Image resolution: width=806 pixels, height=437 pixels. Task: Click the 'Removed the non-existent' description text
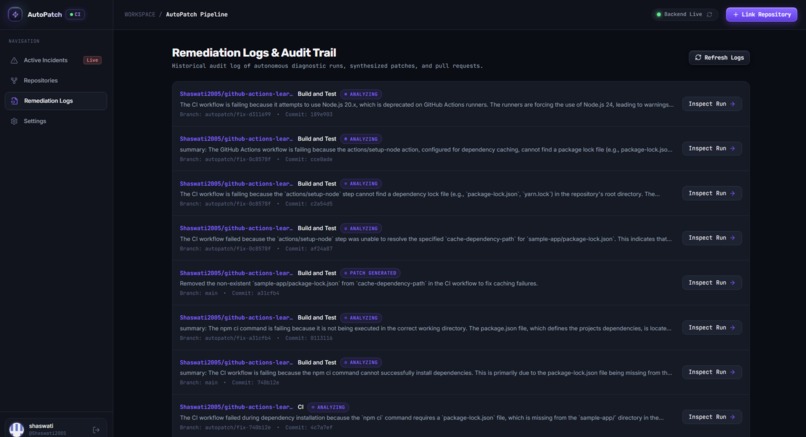coord(359,283)
